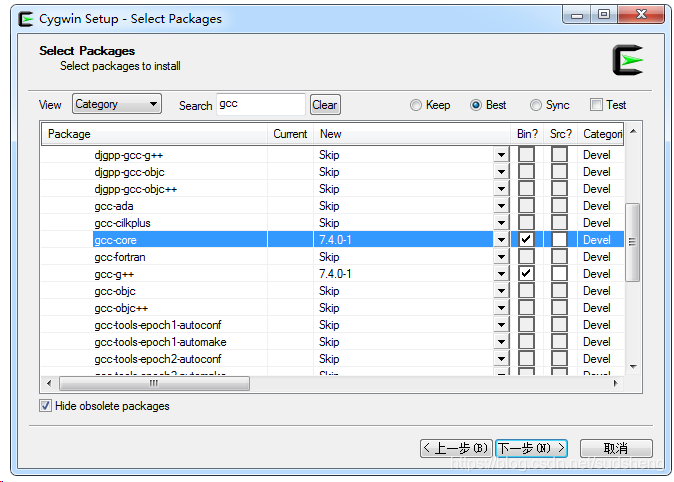
Task: Toggle the Src checkbox for djgpp-gcc-objc
Action: pyautogui.click(x=559, y=172)
